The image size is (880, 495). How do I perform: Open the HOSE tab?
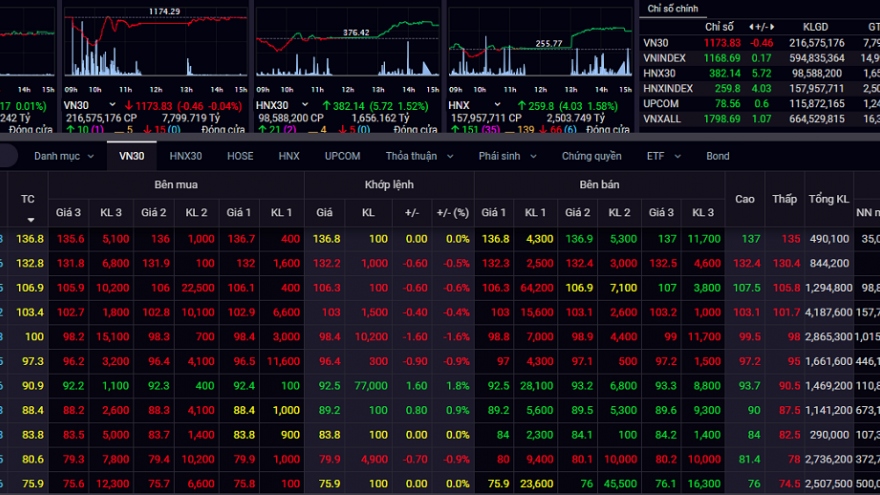pos(240,156)
